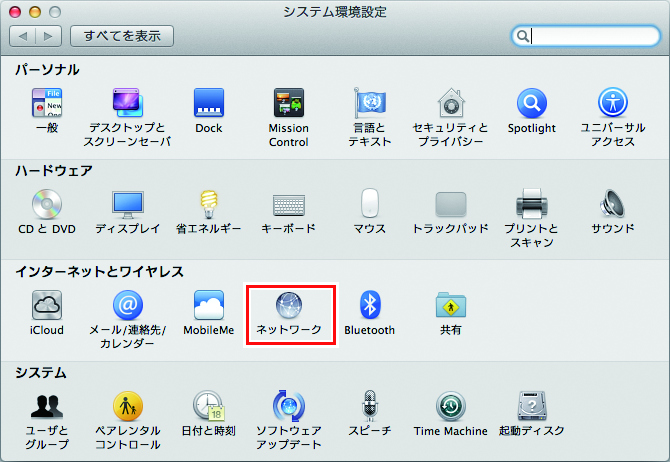This screenshot has width=670, height=462.
Task: Click the すべてを表示 button
Action: point(122,36)
